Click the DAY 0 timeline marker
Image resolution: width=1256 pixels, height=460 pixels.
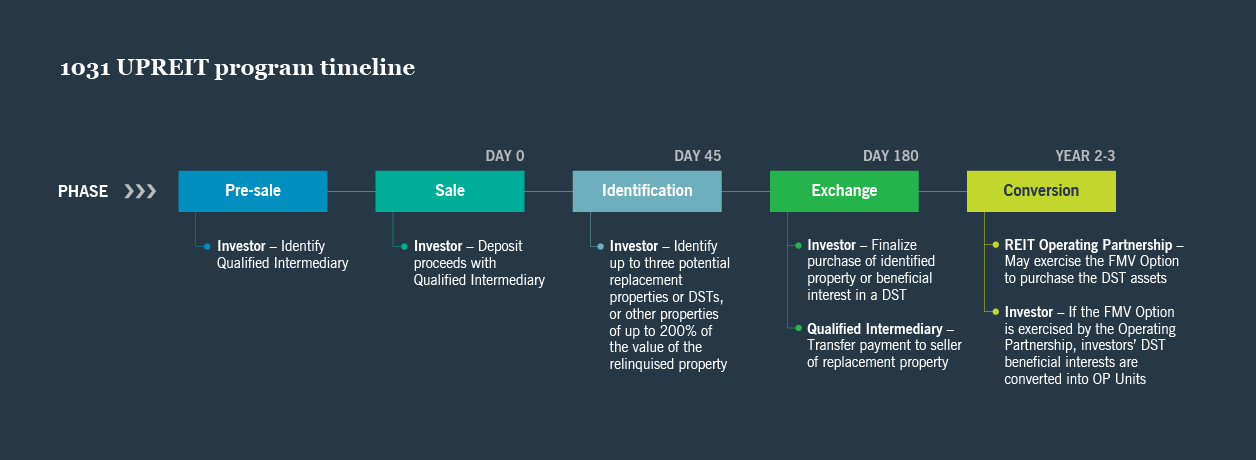click(504, 156)
